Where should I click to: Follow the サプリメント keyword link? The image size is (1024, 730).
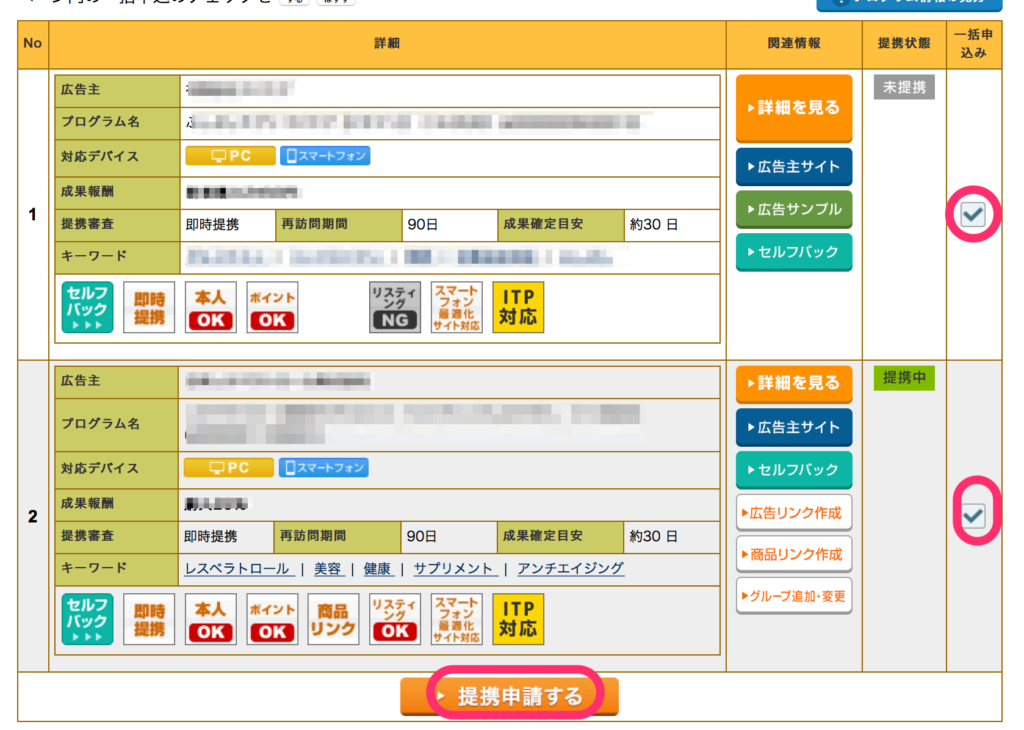pyautogui.click(x=453, y=568)
